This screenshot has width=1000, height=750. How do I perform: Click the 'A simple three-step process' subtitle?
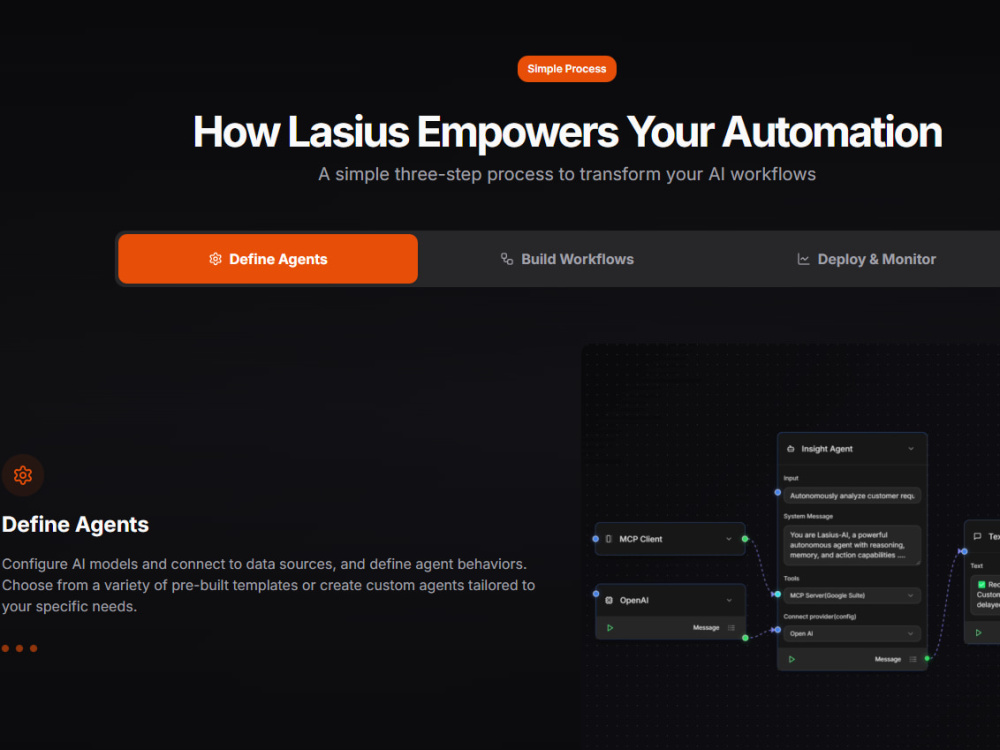pos(567,174)
